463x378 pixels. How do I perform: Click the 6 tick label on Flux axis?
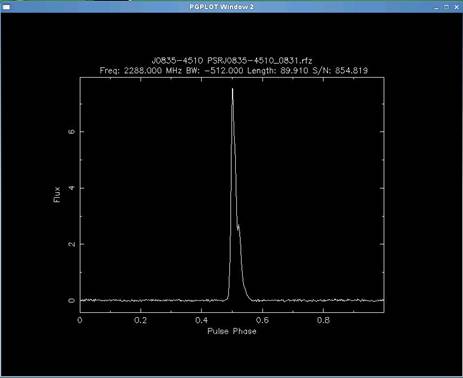[71, 132]
